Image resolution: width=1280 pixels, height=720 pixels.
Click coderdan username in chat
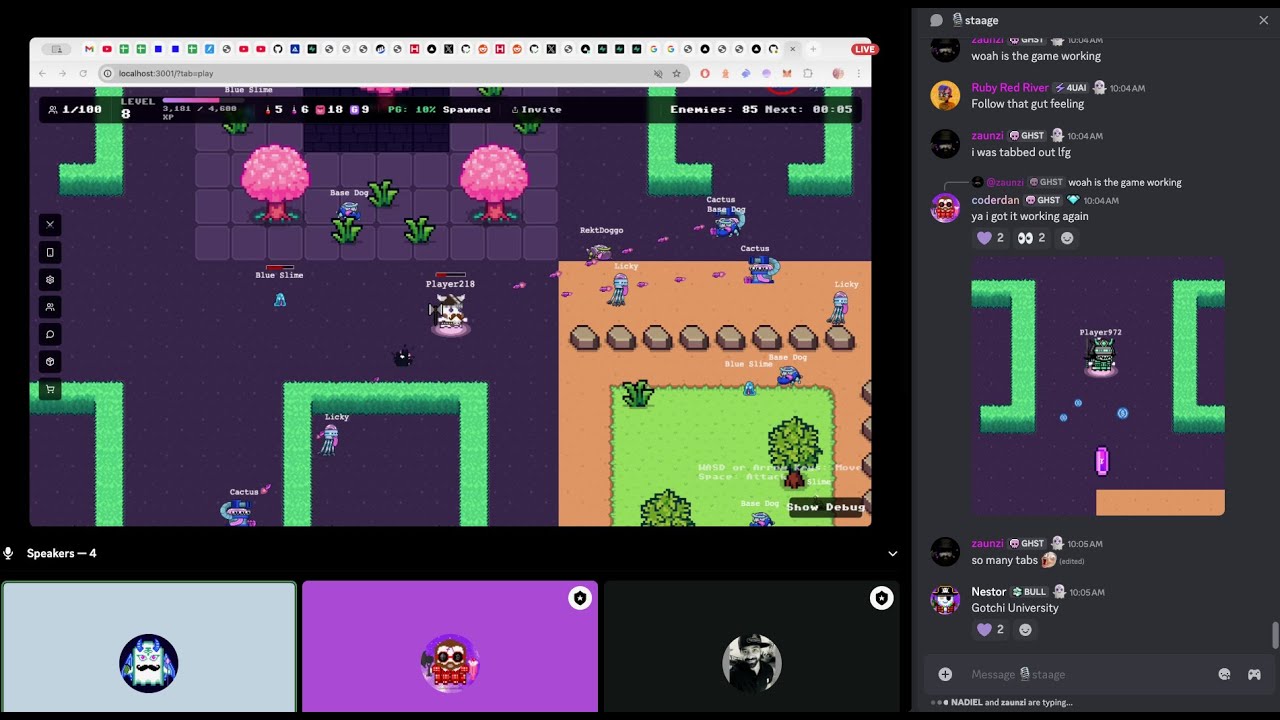pos(995,200)
